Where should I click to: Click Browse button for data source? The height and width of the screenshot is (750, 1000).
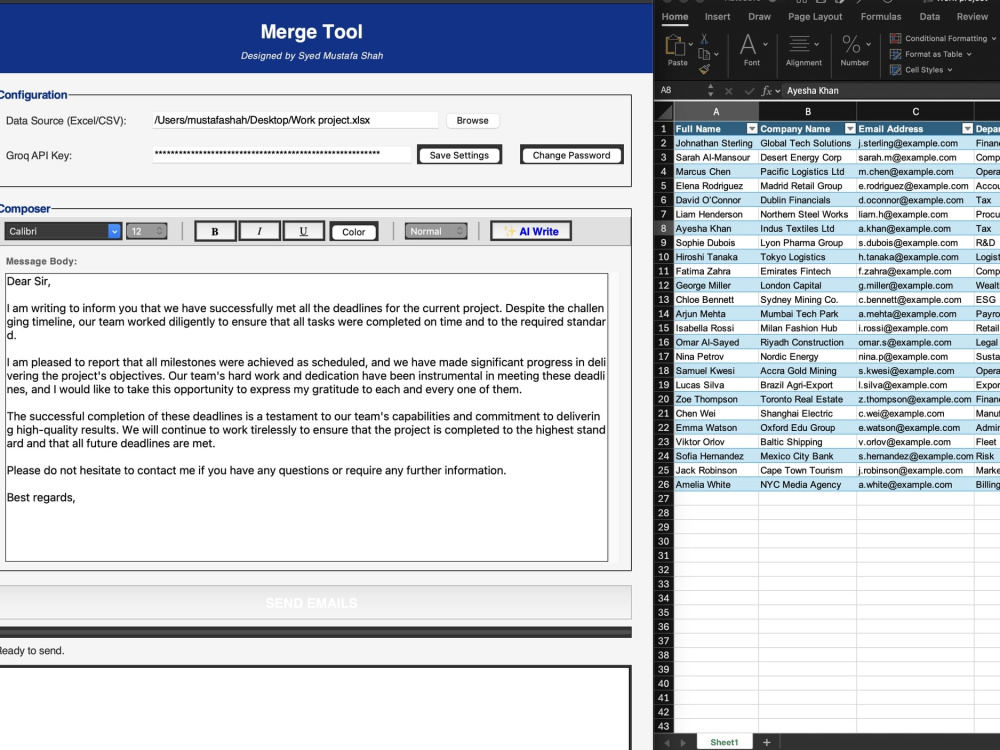tap(473, 121)
